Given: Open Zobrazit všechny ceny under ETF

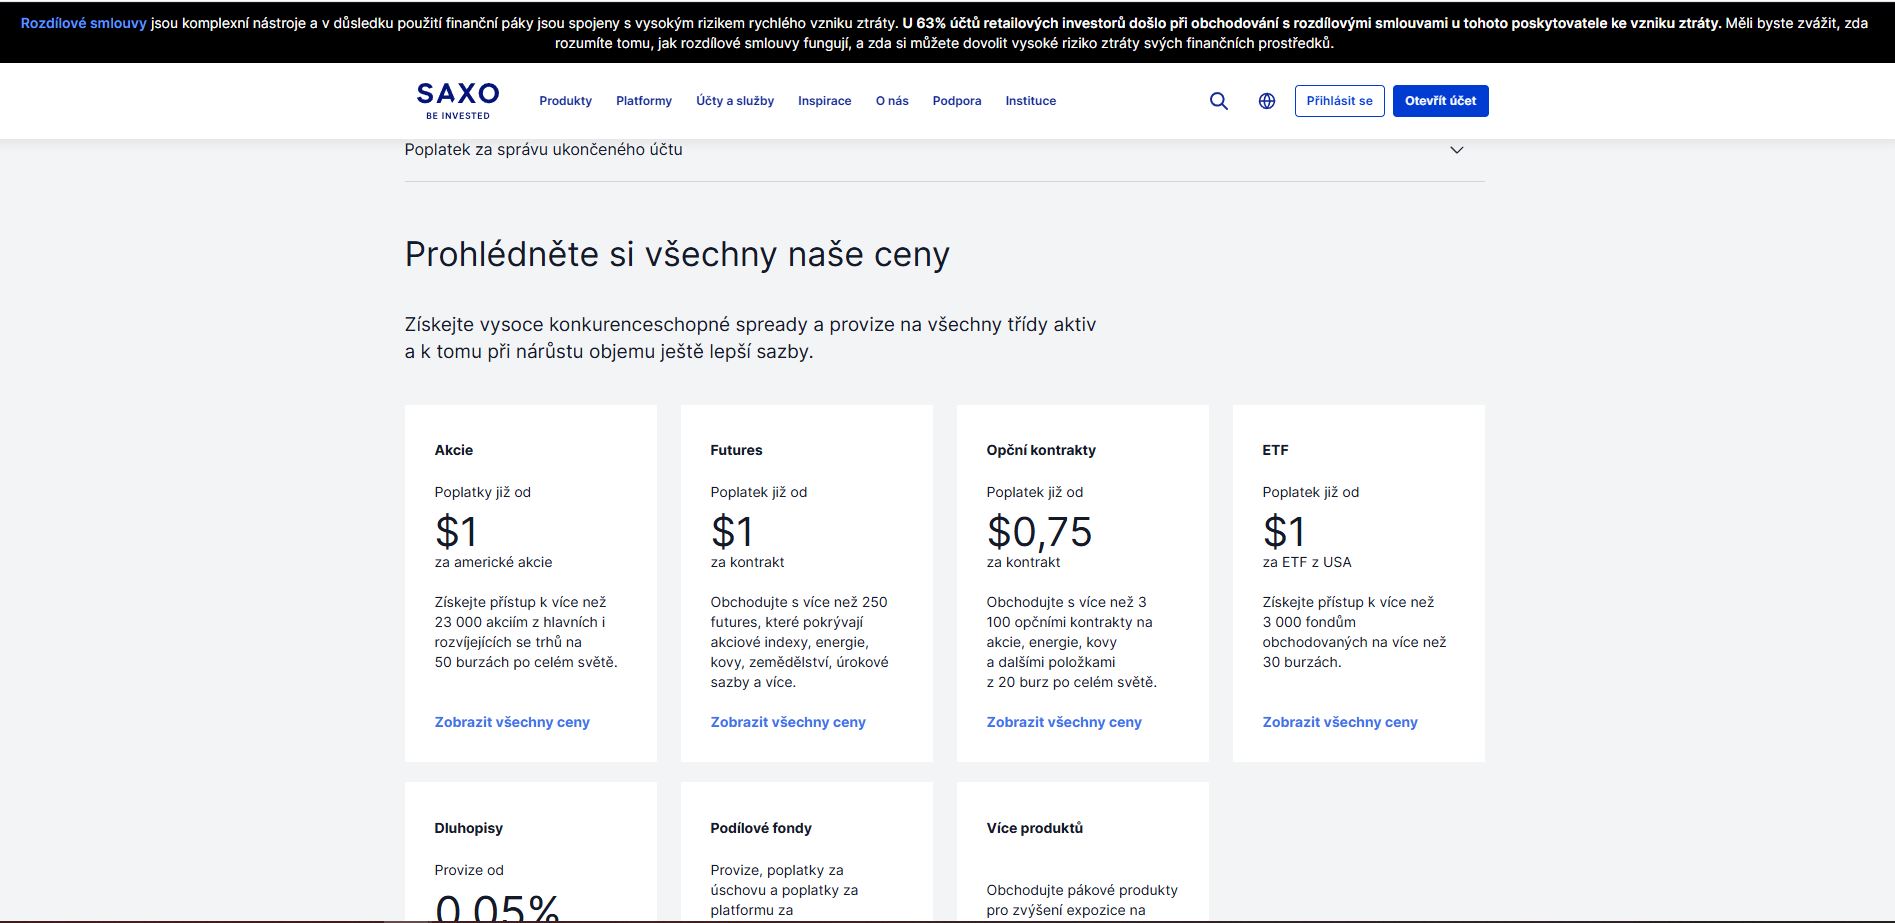Looking at the screenshot, I should click(x=1340, y=722).
